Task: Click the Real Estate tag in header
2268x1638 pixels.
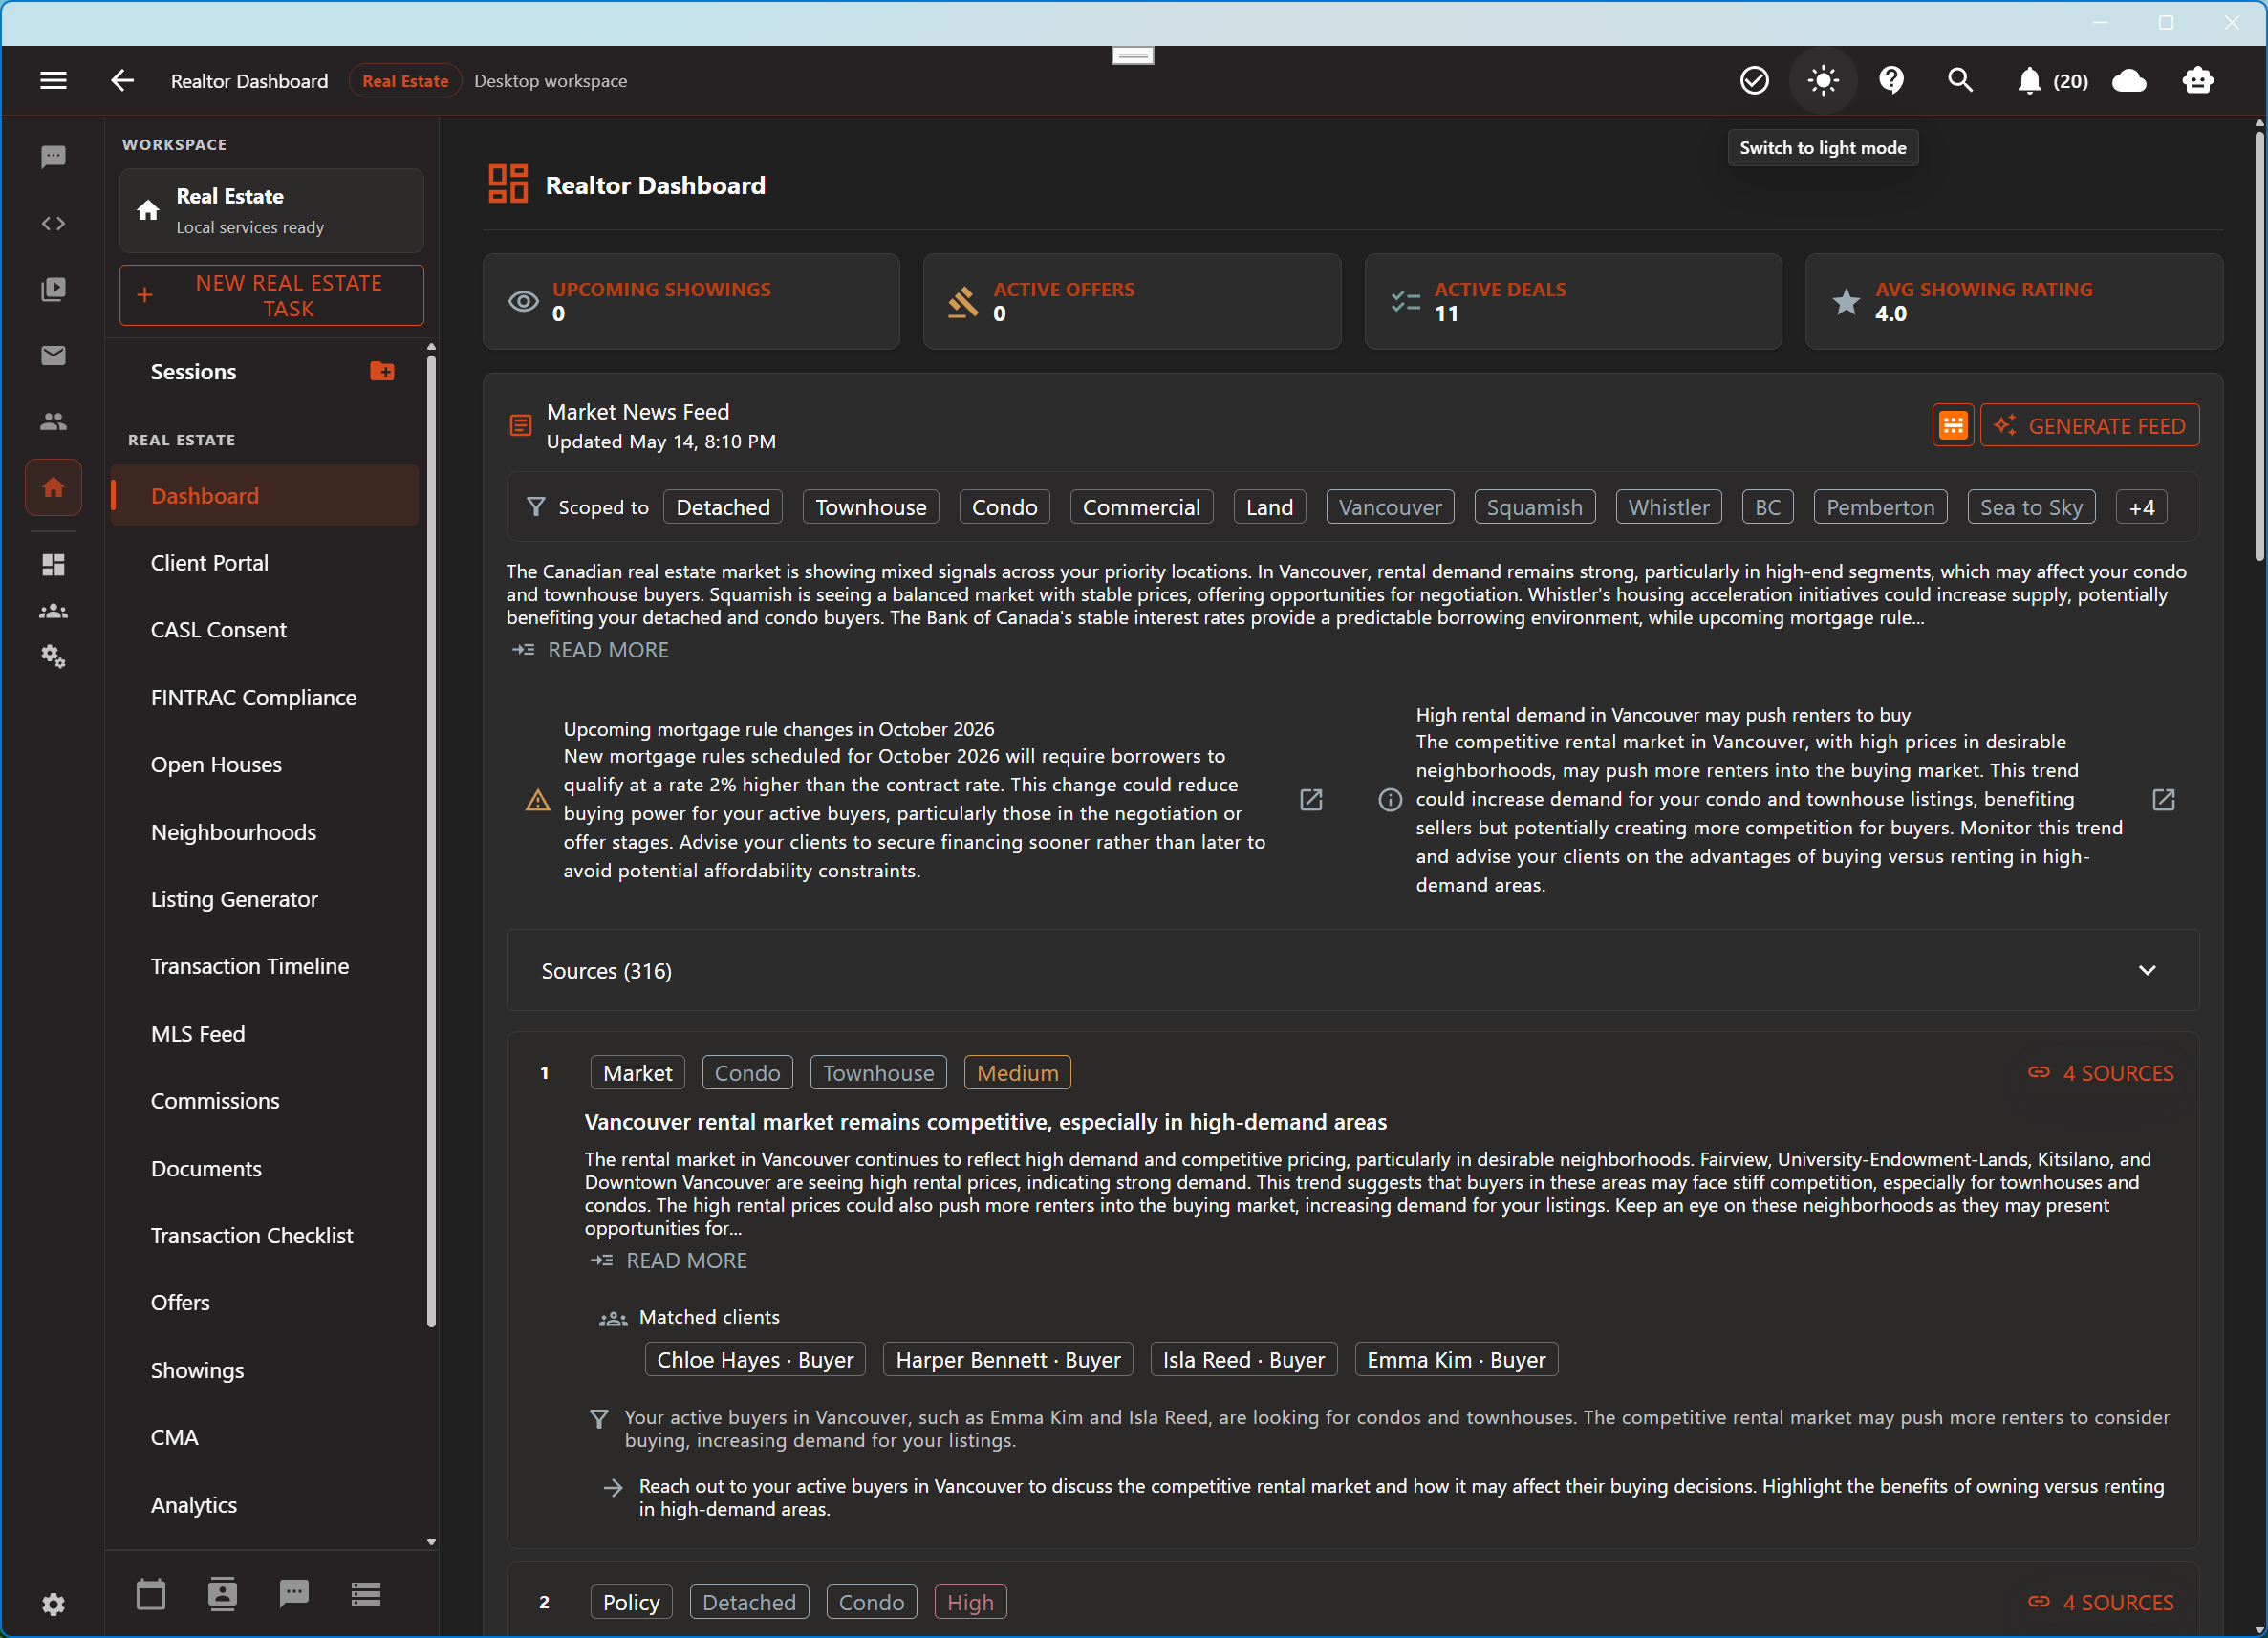Action: point(405,81)
